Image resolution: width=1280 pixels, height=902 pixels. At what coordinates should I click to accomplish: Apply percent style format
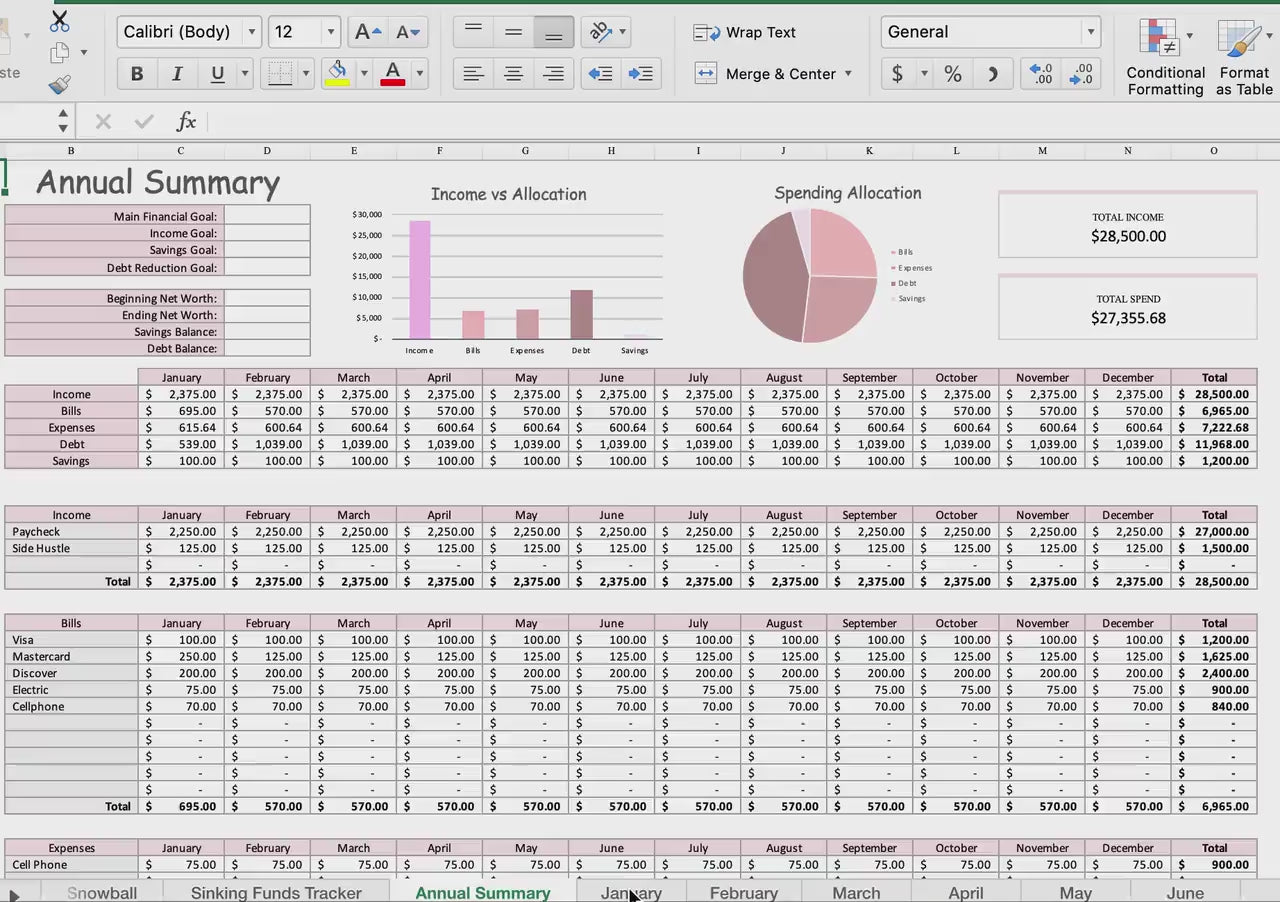[x=953, y=73]
